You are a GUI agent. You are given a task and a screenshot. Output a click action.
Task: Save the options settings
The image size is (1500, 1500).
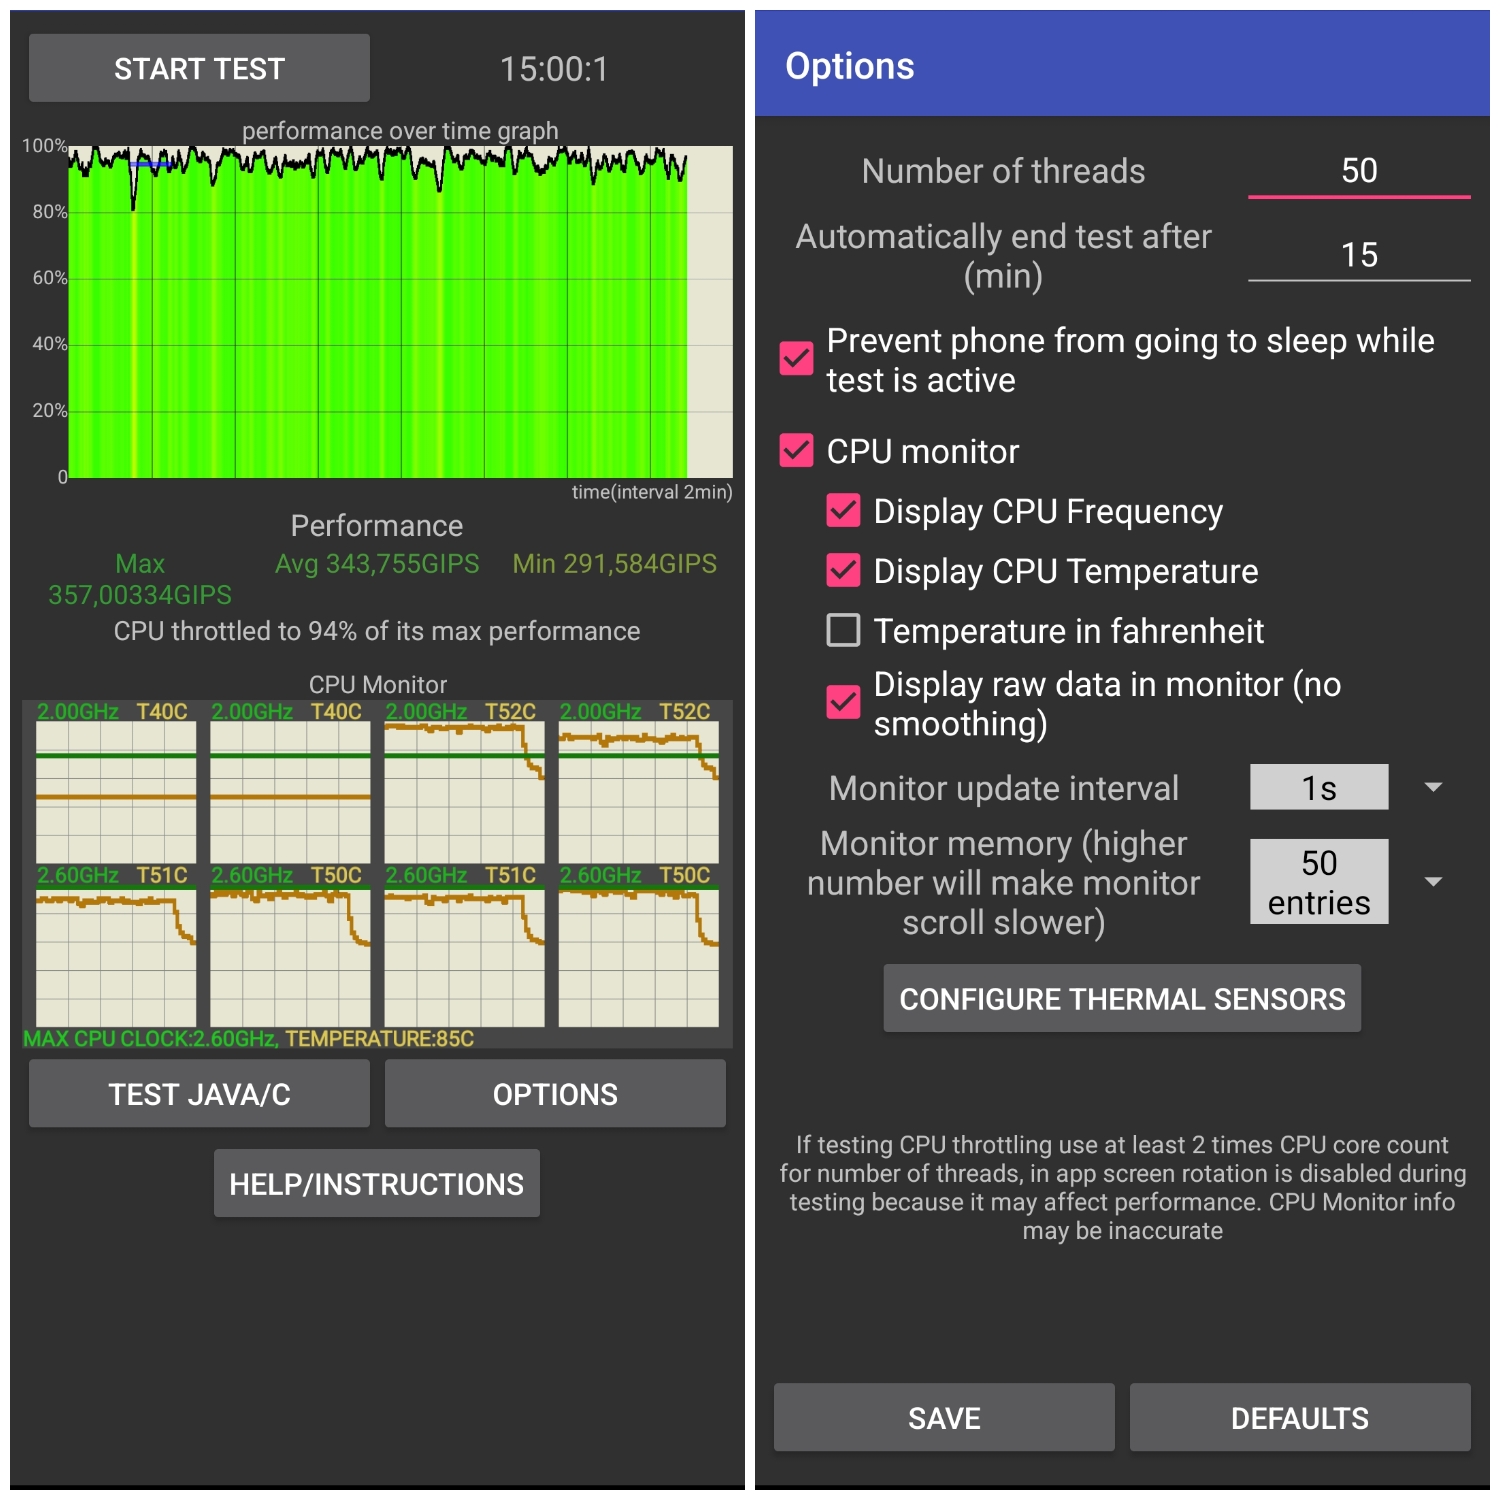[943, 1417]
